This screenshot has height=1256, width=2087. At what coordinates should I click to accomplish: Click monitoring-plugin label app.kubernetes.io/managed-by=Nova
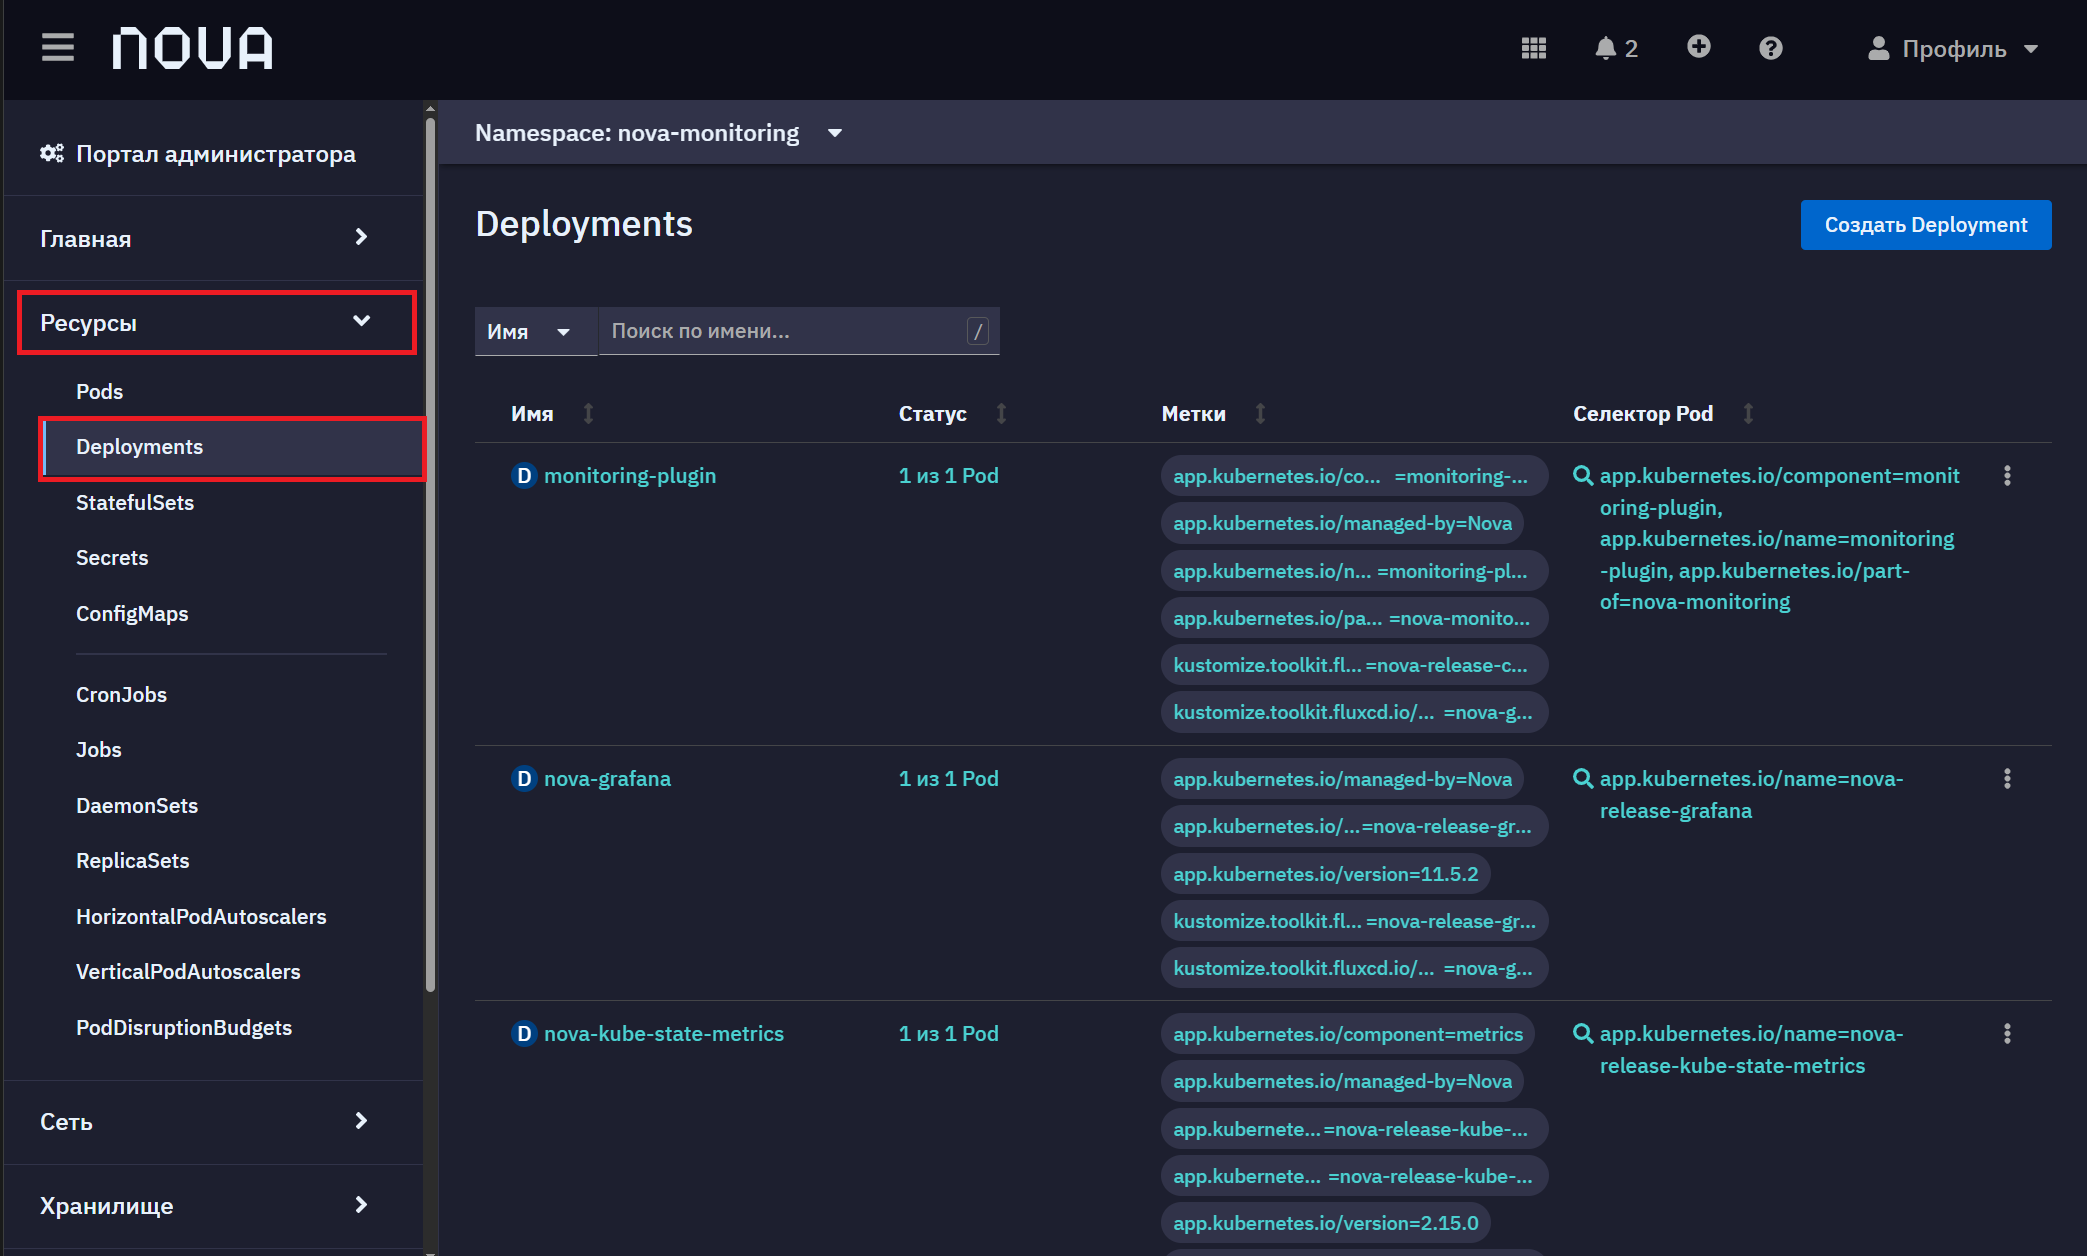point(1342,522)
